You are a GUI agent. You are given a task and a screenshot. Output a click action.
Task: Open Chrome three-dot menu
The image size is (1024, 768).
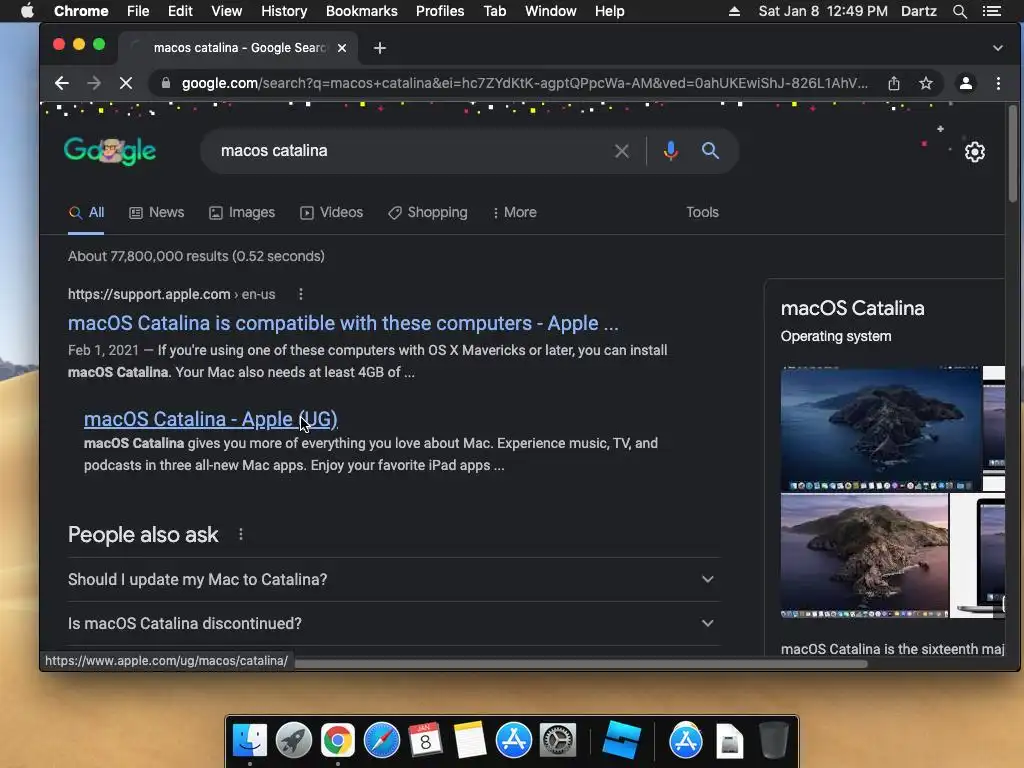tap(998, 83)
